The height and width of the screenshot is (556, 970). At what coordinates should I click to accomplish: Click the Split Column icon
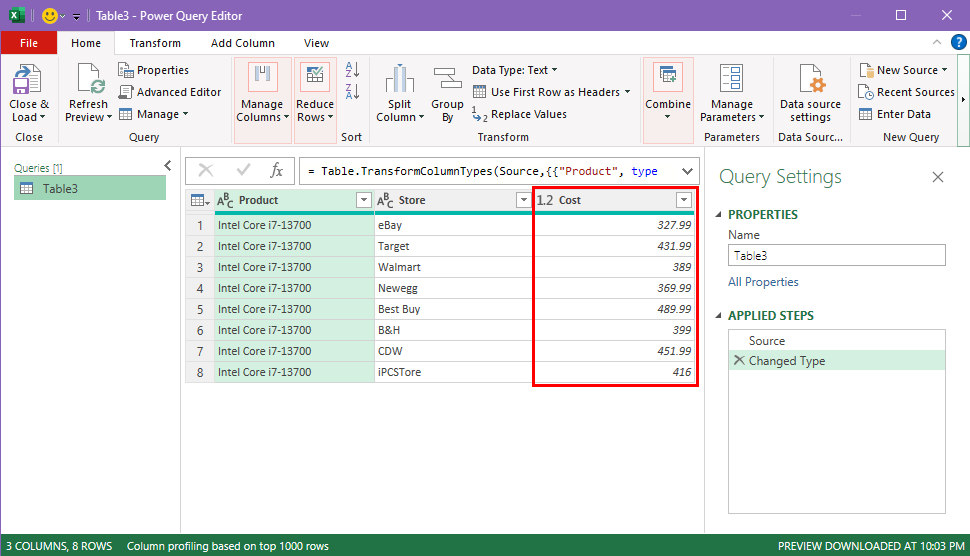[x=400, y=79]
